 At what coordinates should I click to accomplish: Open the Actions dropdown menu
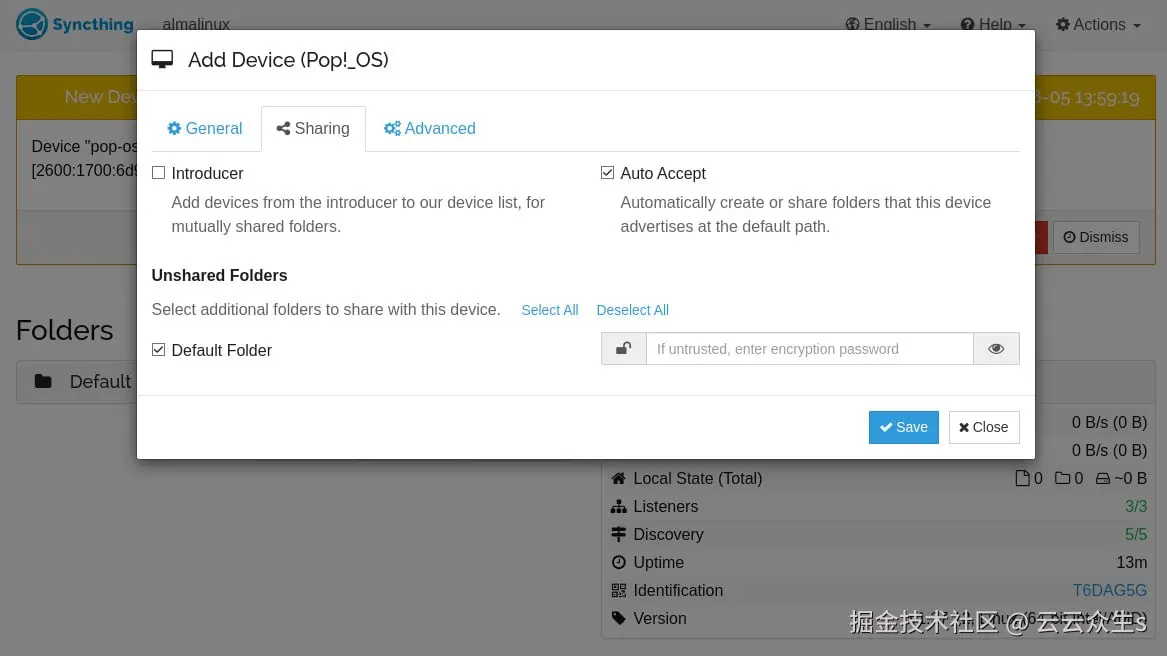1098,25
